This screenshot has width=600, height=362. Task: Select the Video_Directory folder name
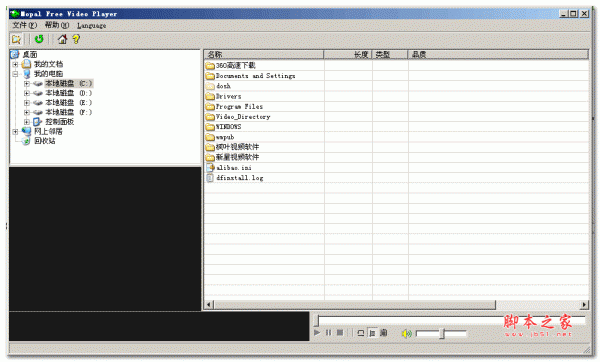[x=243, y=117]
